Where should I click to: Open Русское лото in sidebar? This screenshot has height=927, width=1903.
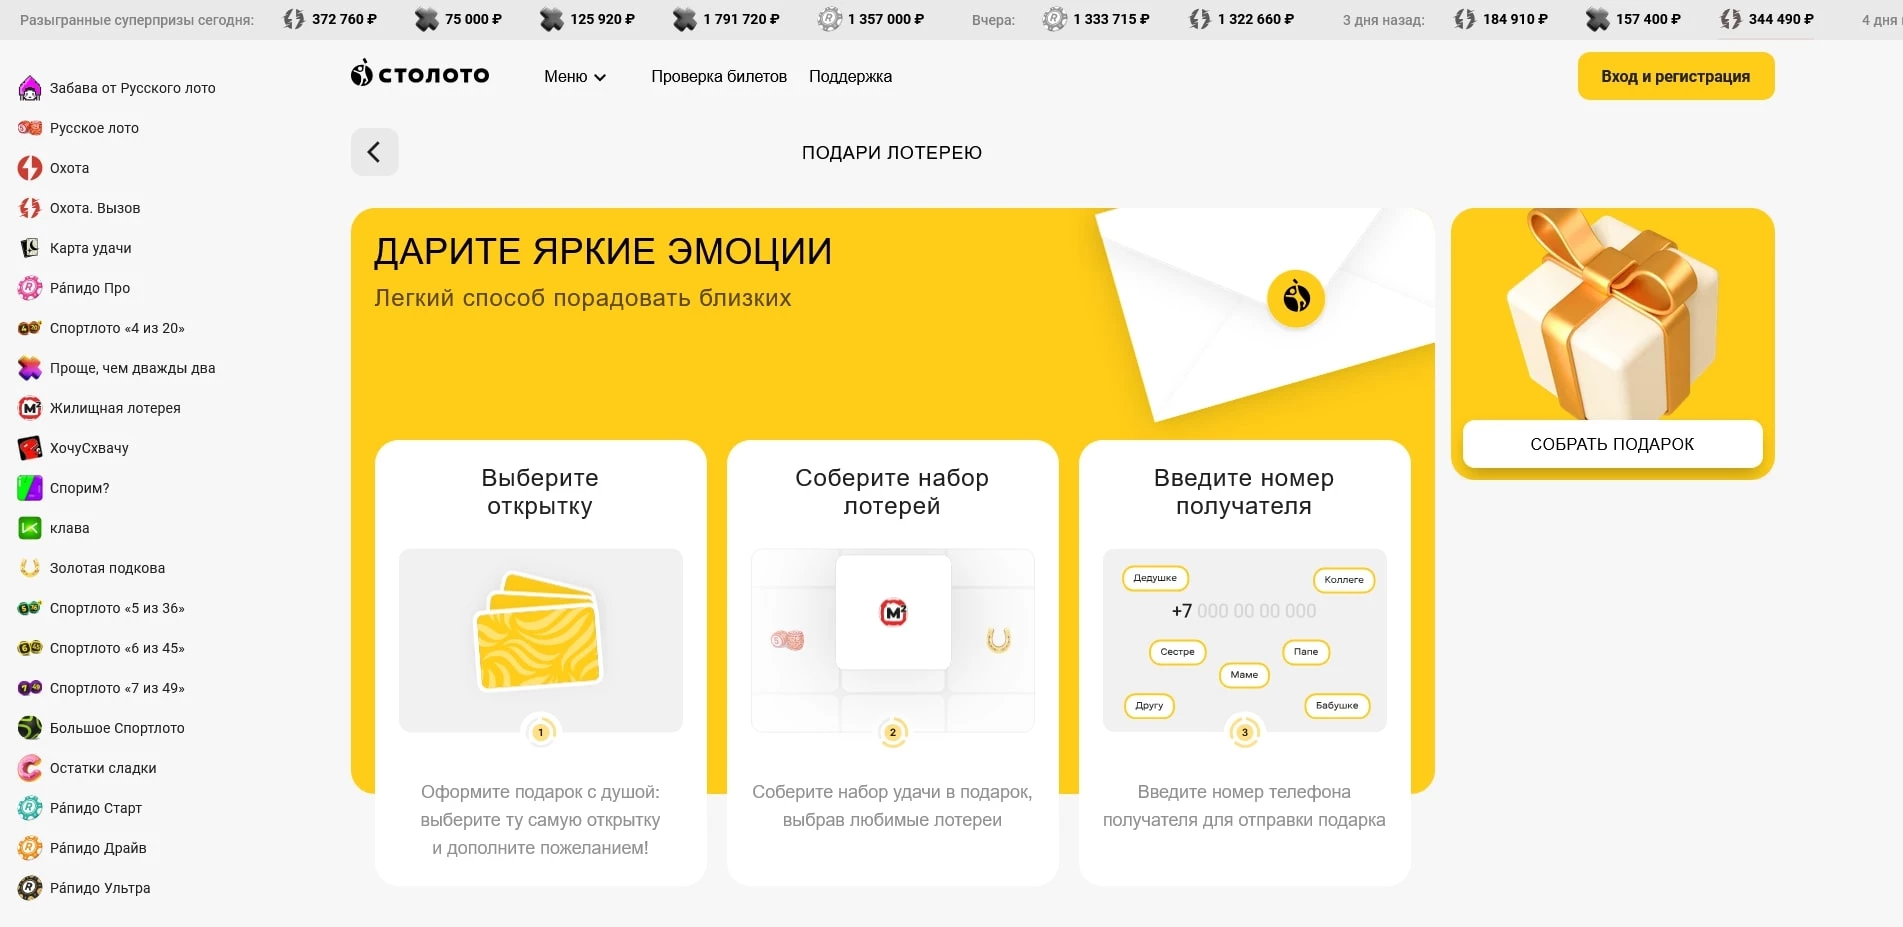click(94, 128)
